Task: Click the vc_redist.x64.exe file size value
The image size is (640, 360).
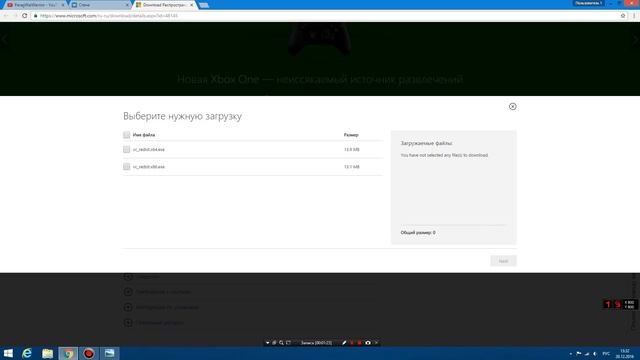Action: [351, 149]
